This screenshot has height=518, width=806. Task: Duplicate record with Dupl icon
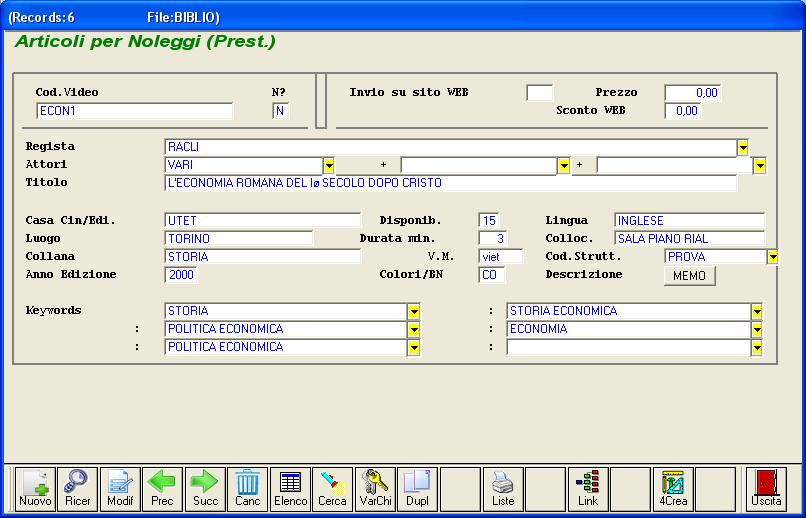click(x=417, y=490)
